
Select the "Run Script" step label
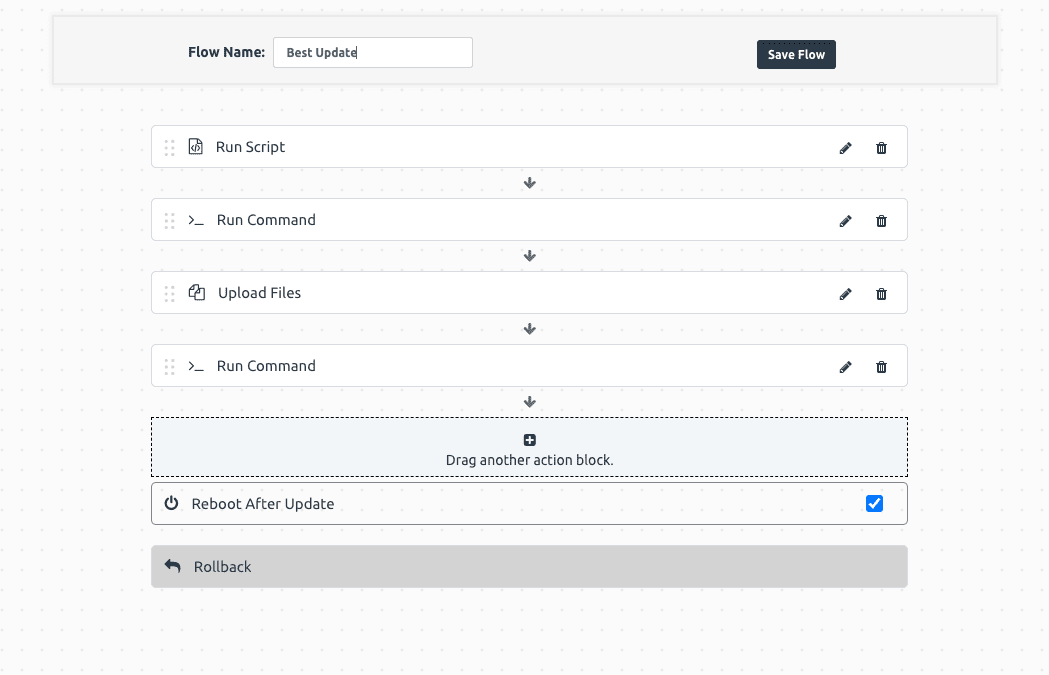click(250, 147)
